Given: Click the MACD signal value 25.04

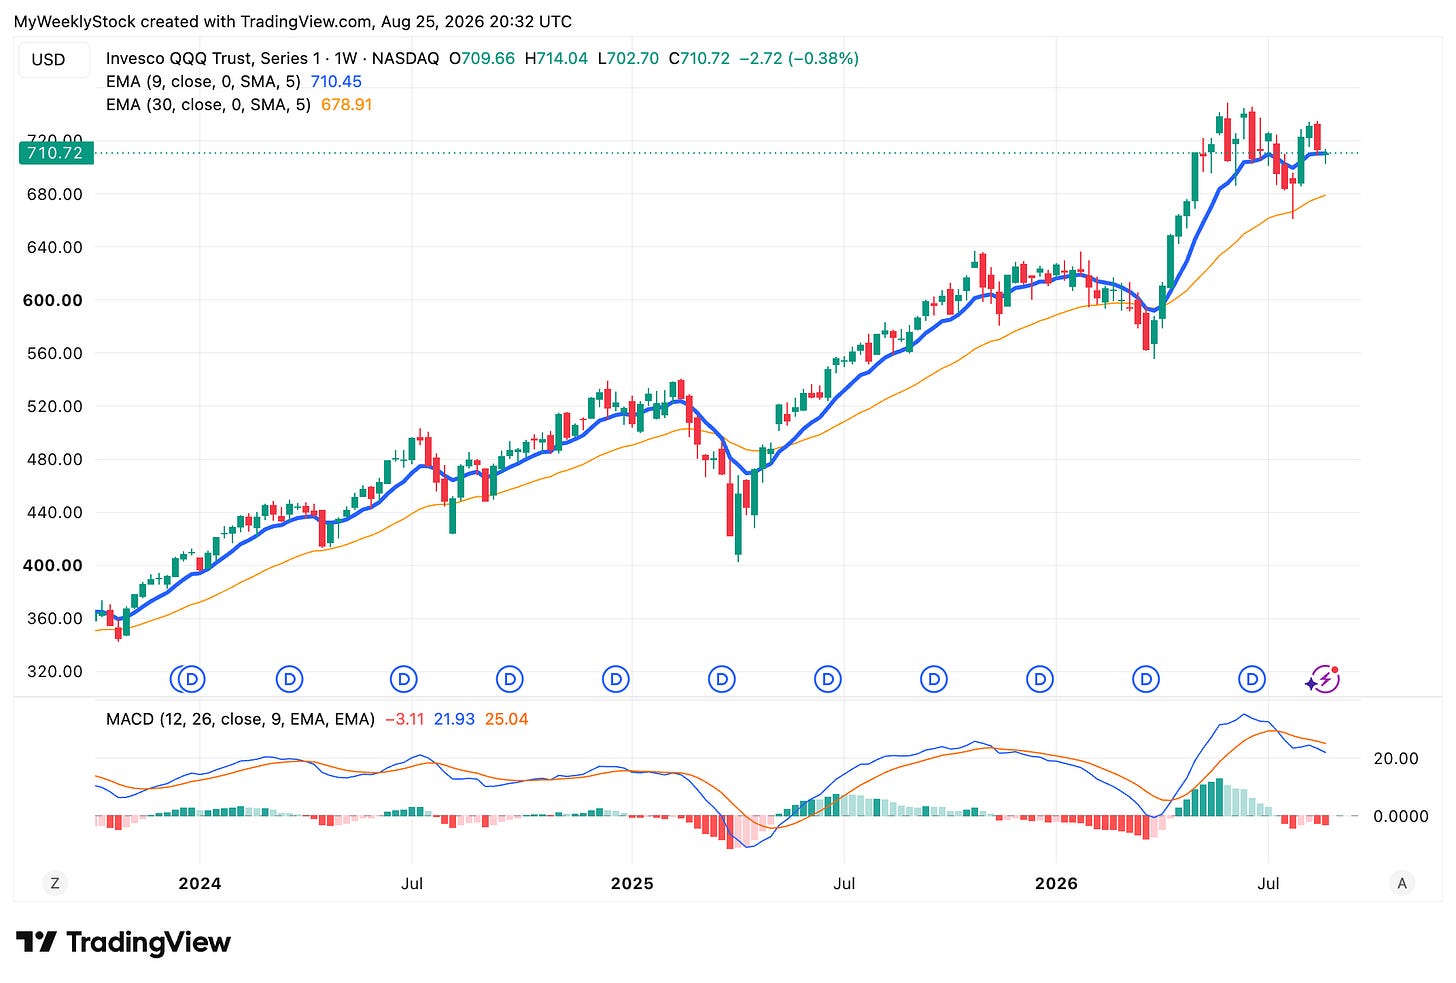Looking at the screenshot, I should (506, 719).
